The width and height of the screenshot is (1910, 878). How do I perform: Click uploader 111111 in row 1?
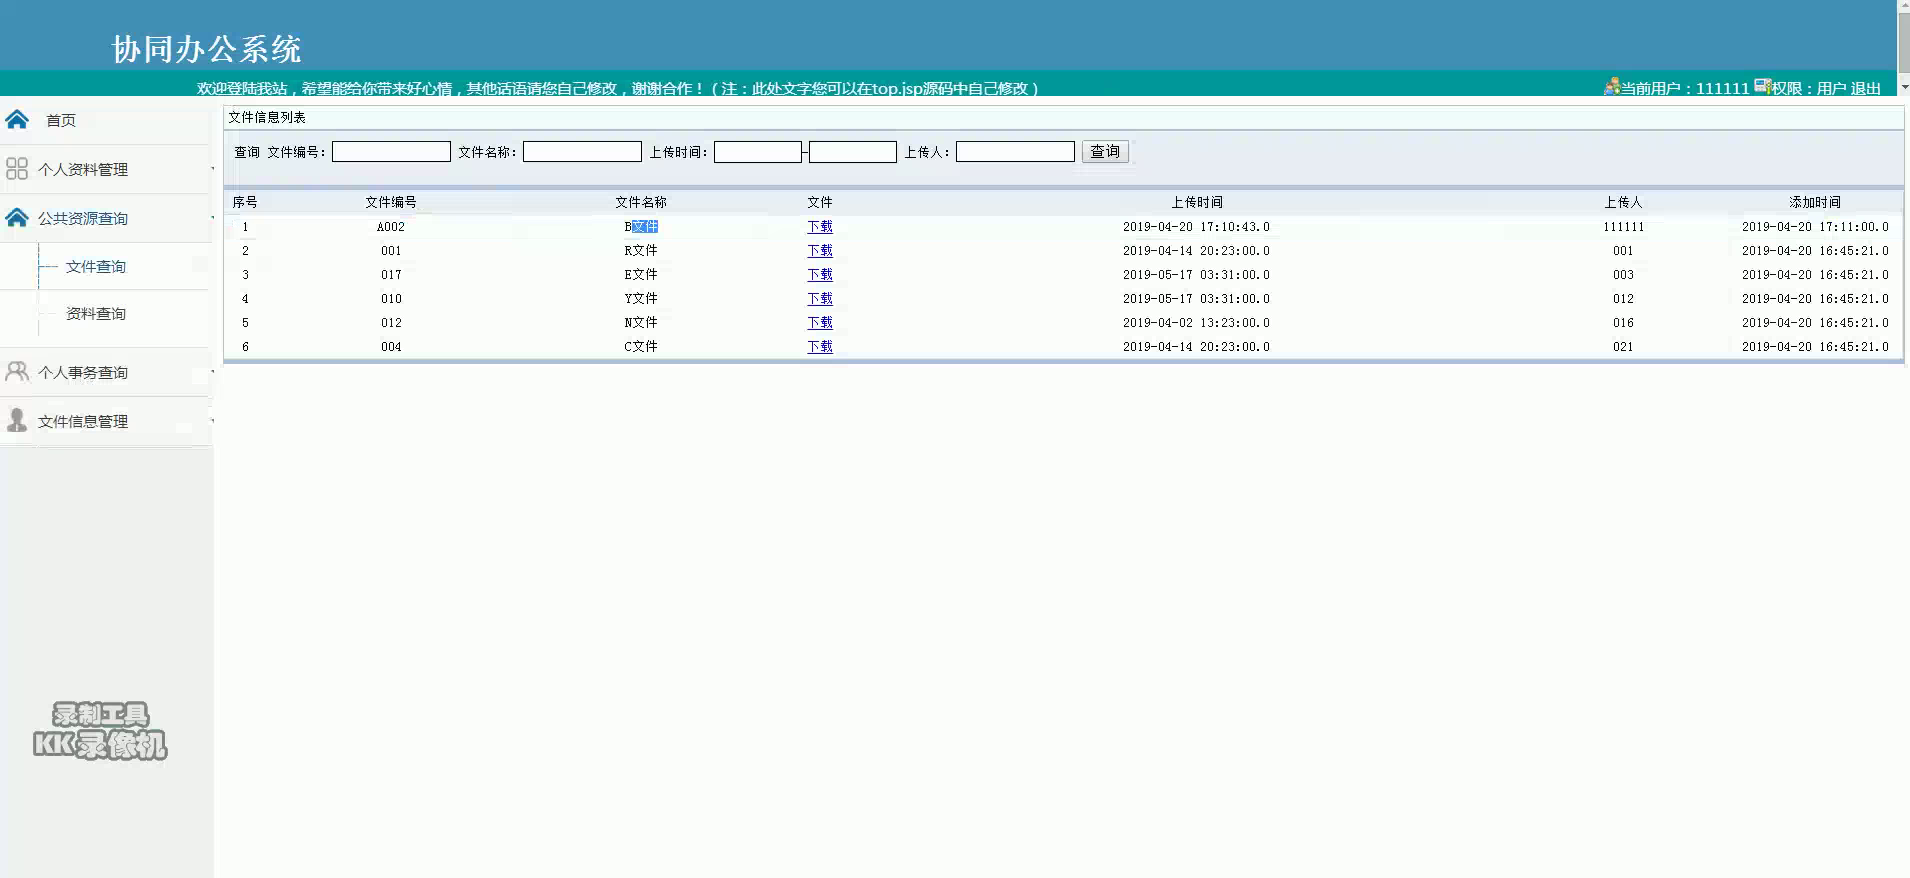pos(1623,227)
